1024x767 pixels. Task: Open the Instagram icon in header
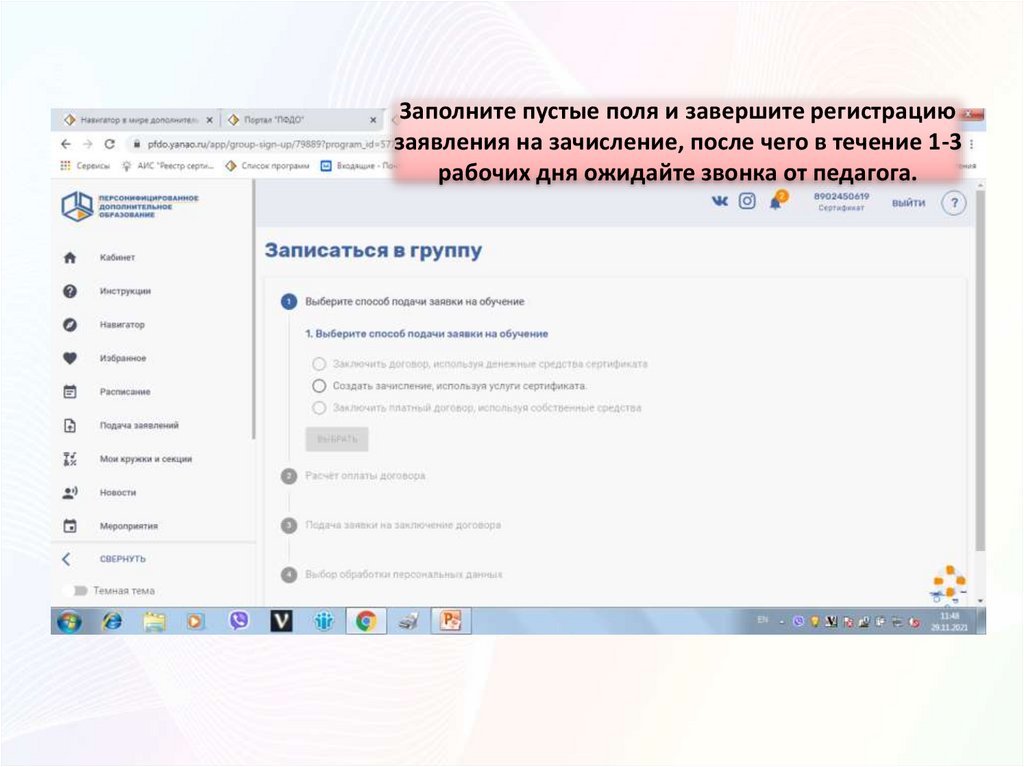click(747, 201)
